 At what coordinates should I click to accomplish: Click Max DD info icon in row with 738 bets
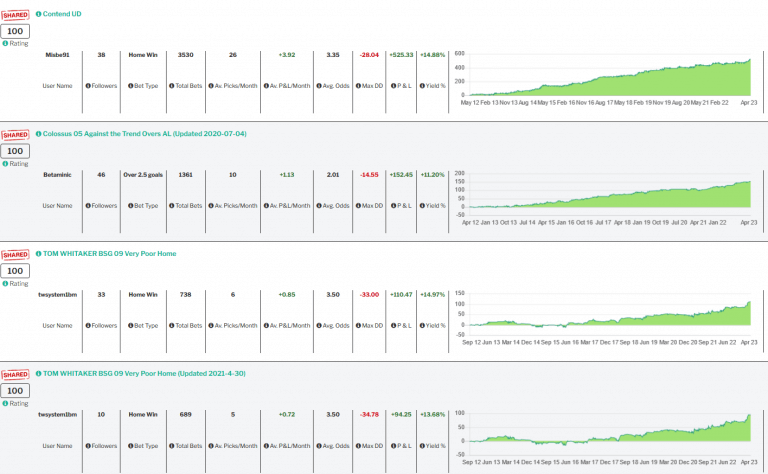point(358,326)
